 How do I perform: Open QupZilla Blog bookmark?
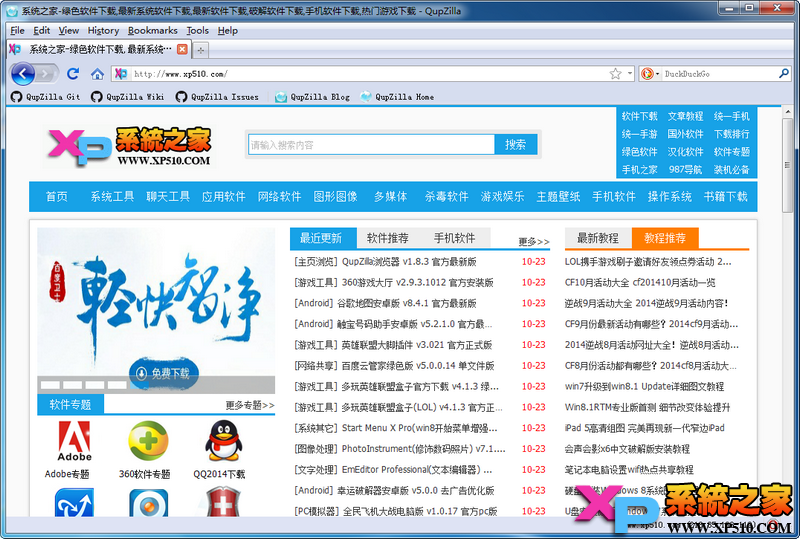(312, 96)
